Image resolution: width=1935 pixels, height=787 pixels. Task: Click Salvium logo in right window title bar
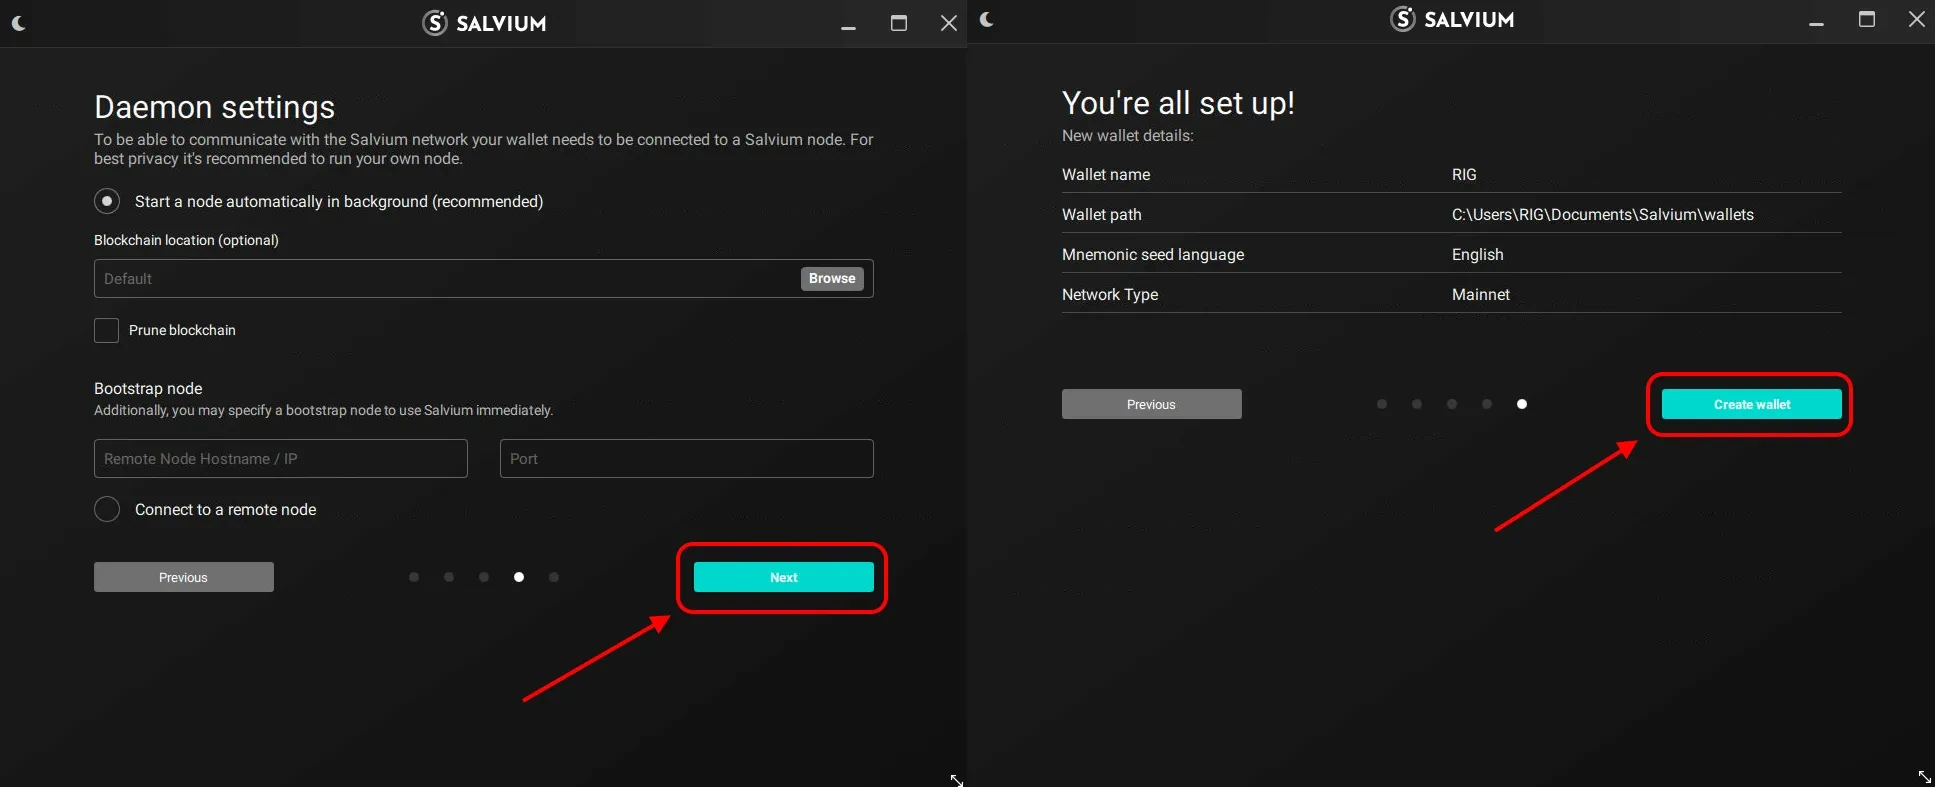coord(1452,19)
